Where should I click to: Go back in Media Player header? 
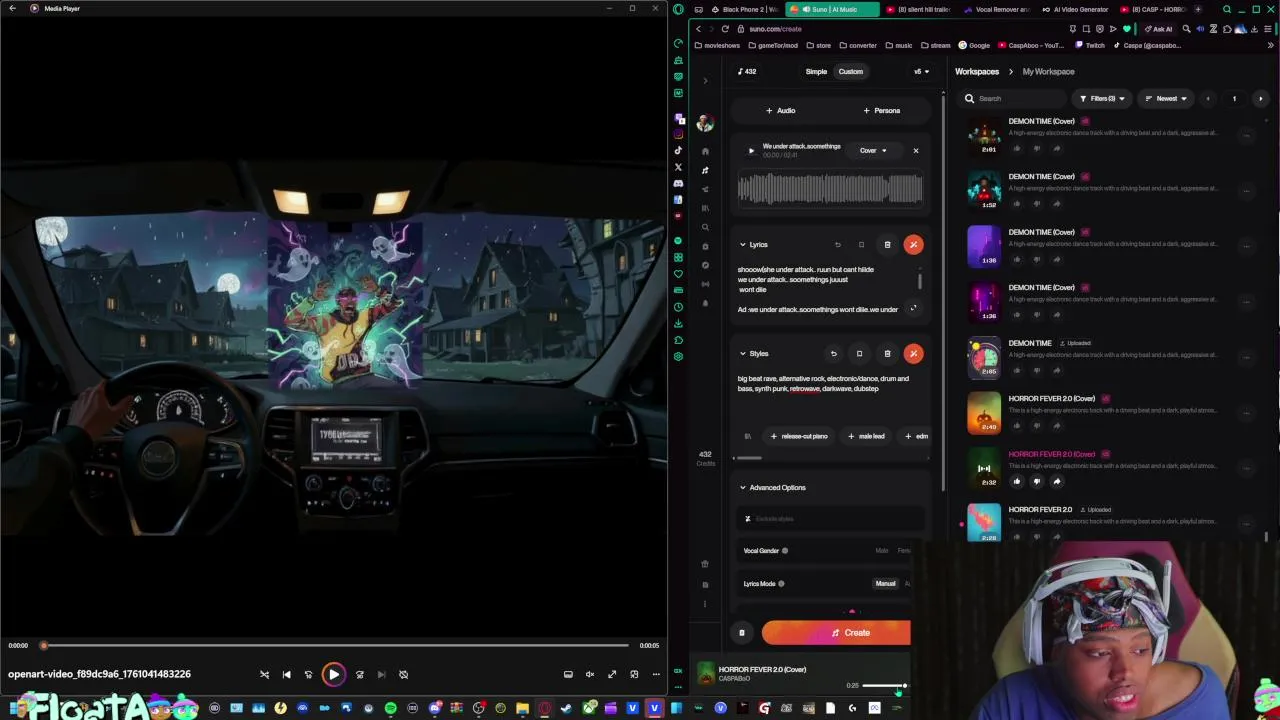tap(12, 8)
